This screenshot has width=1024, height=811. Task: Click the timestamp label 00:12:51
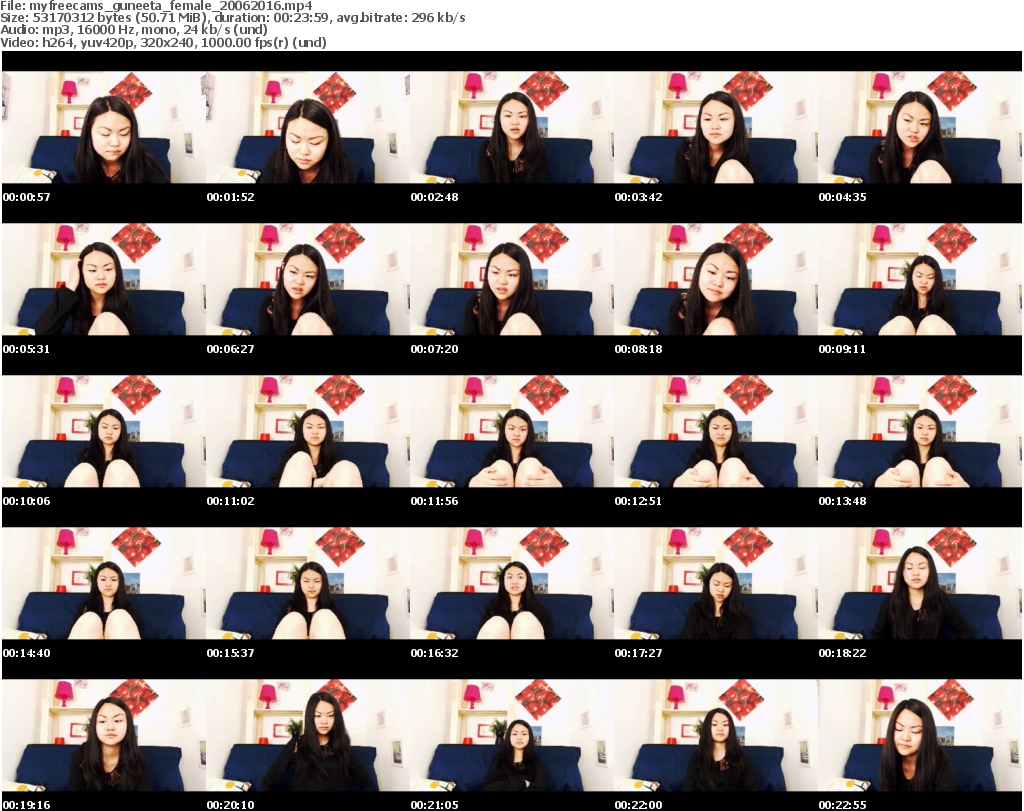coord(638,501)
